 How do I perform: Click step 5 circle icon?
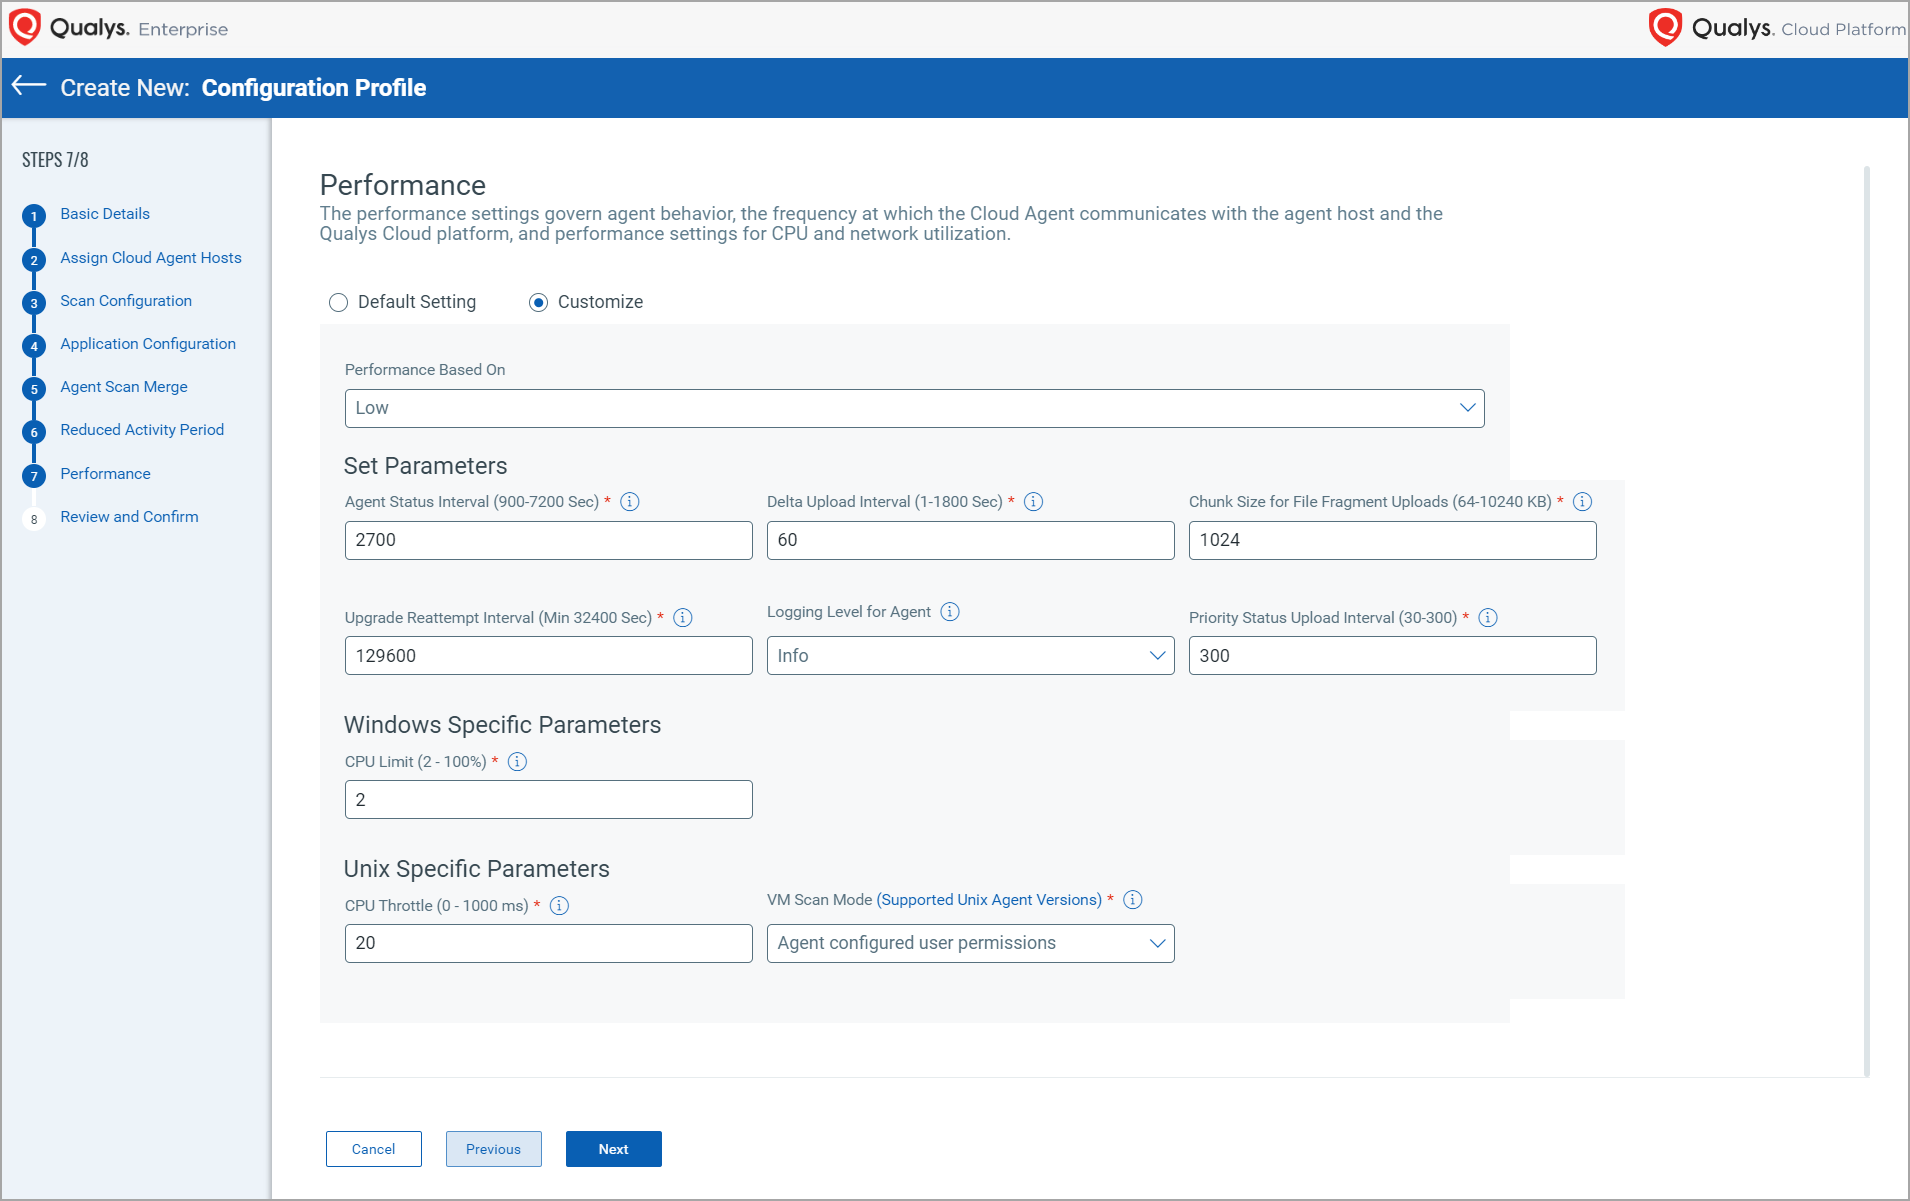point(34,389)
